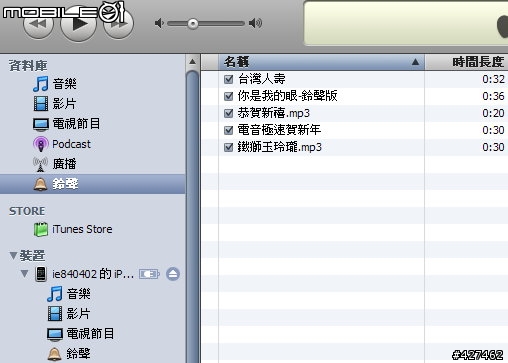Click the volume slider knob
Image resolution: width=508 pixels, height=363 pixels.
193,24
